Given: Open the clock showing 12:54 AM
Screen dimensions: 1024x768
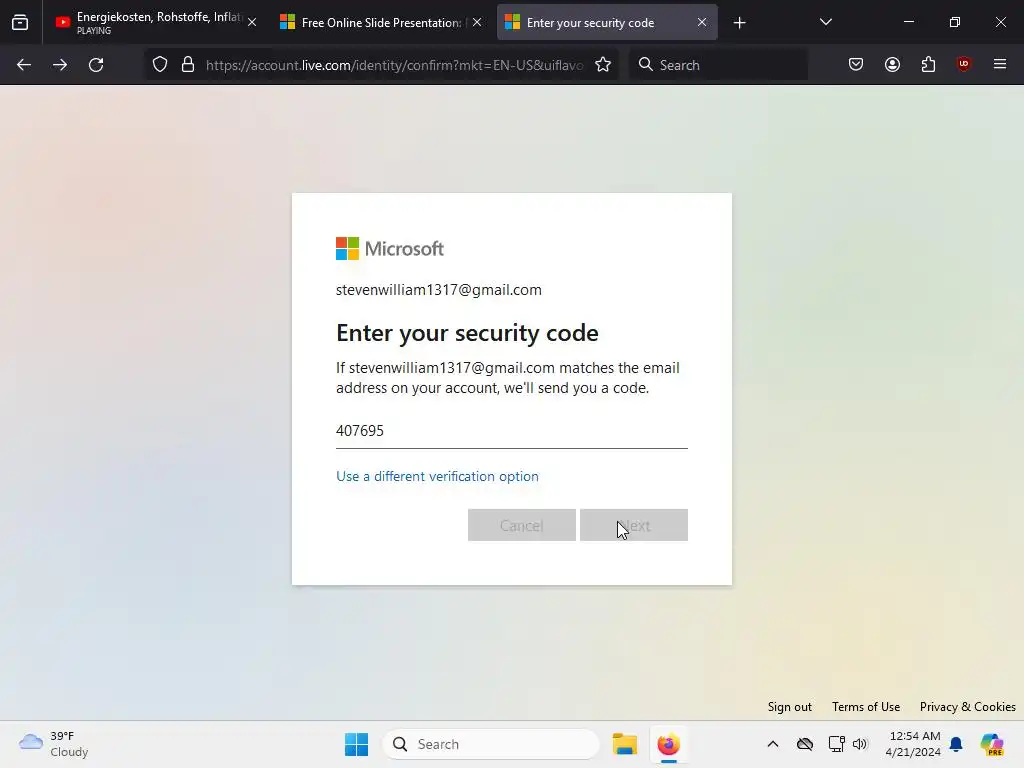Looking at the screenshot, I should pos(913,744).
